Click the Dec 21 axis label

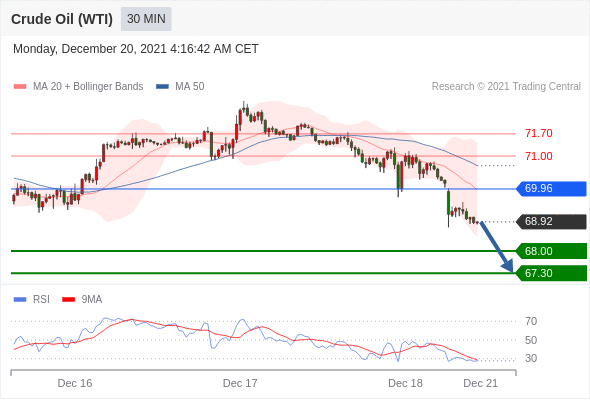point(481,383)
